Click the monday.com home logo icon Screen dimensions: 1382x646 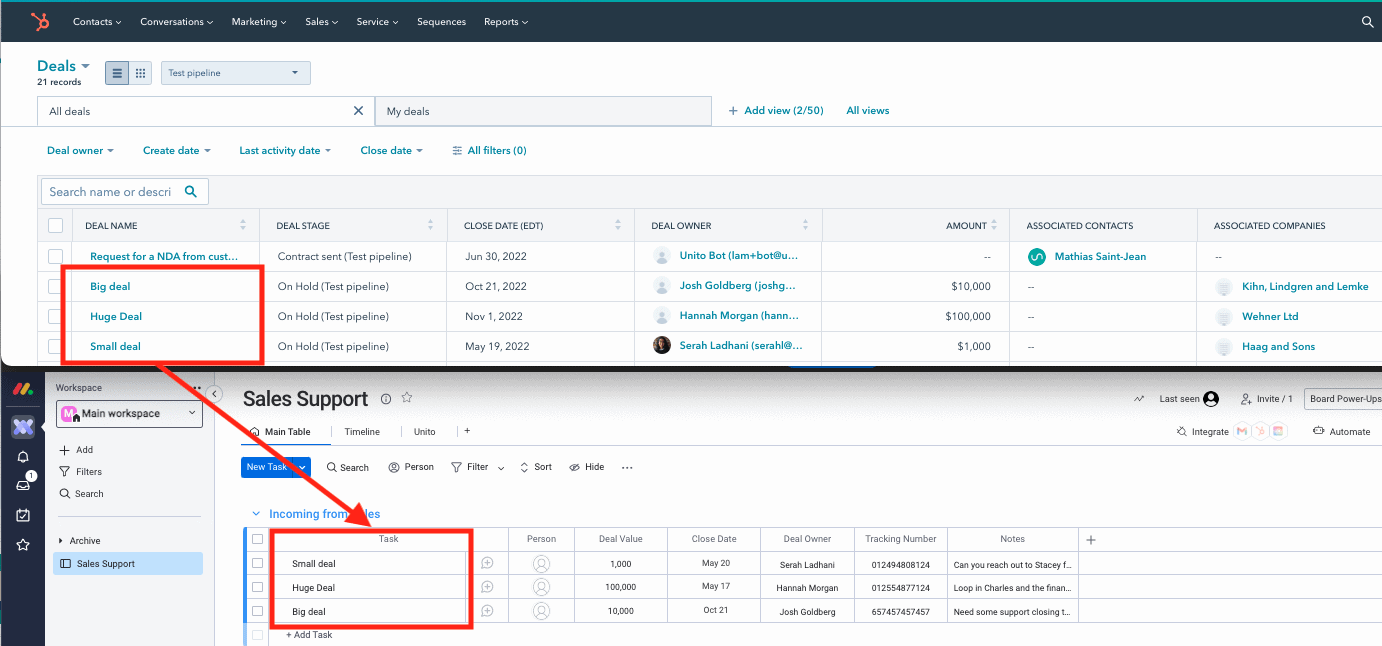23,390
